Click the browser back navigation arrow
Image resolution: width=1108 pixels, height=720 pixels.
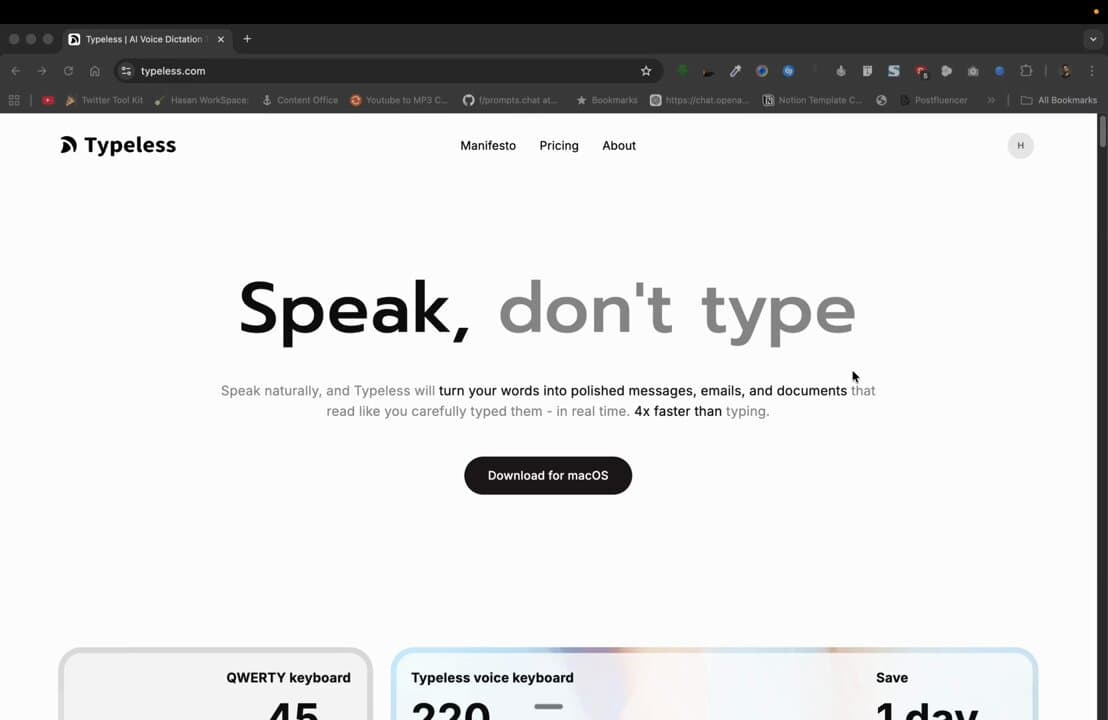[x=15, y=71]
